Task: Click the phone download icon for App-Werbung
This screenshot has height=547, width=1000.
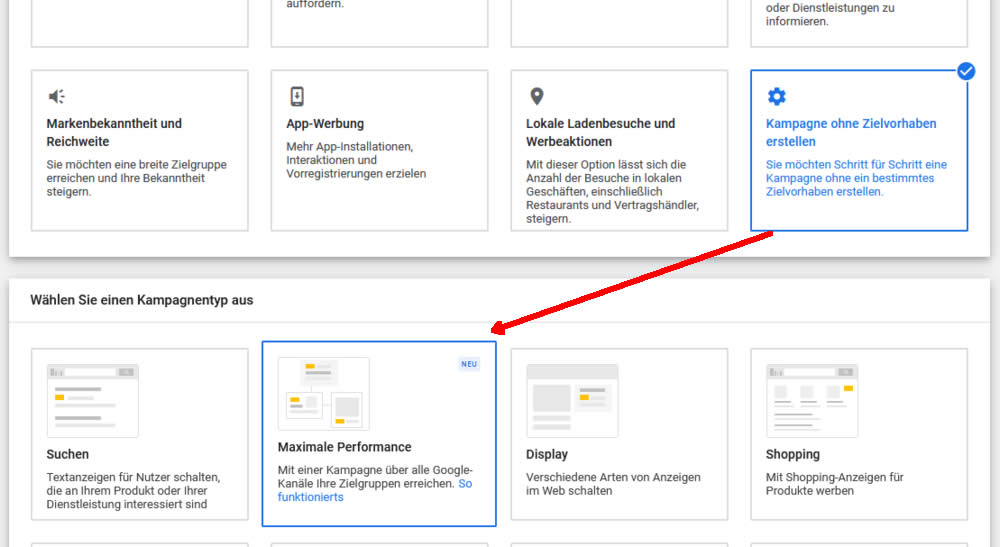Action: tap(297, 96)
